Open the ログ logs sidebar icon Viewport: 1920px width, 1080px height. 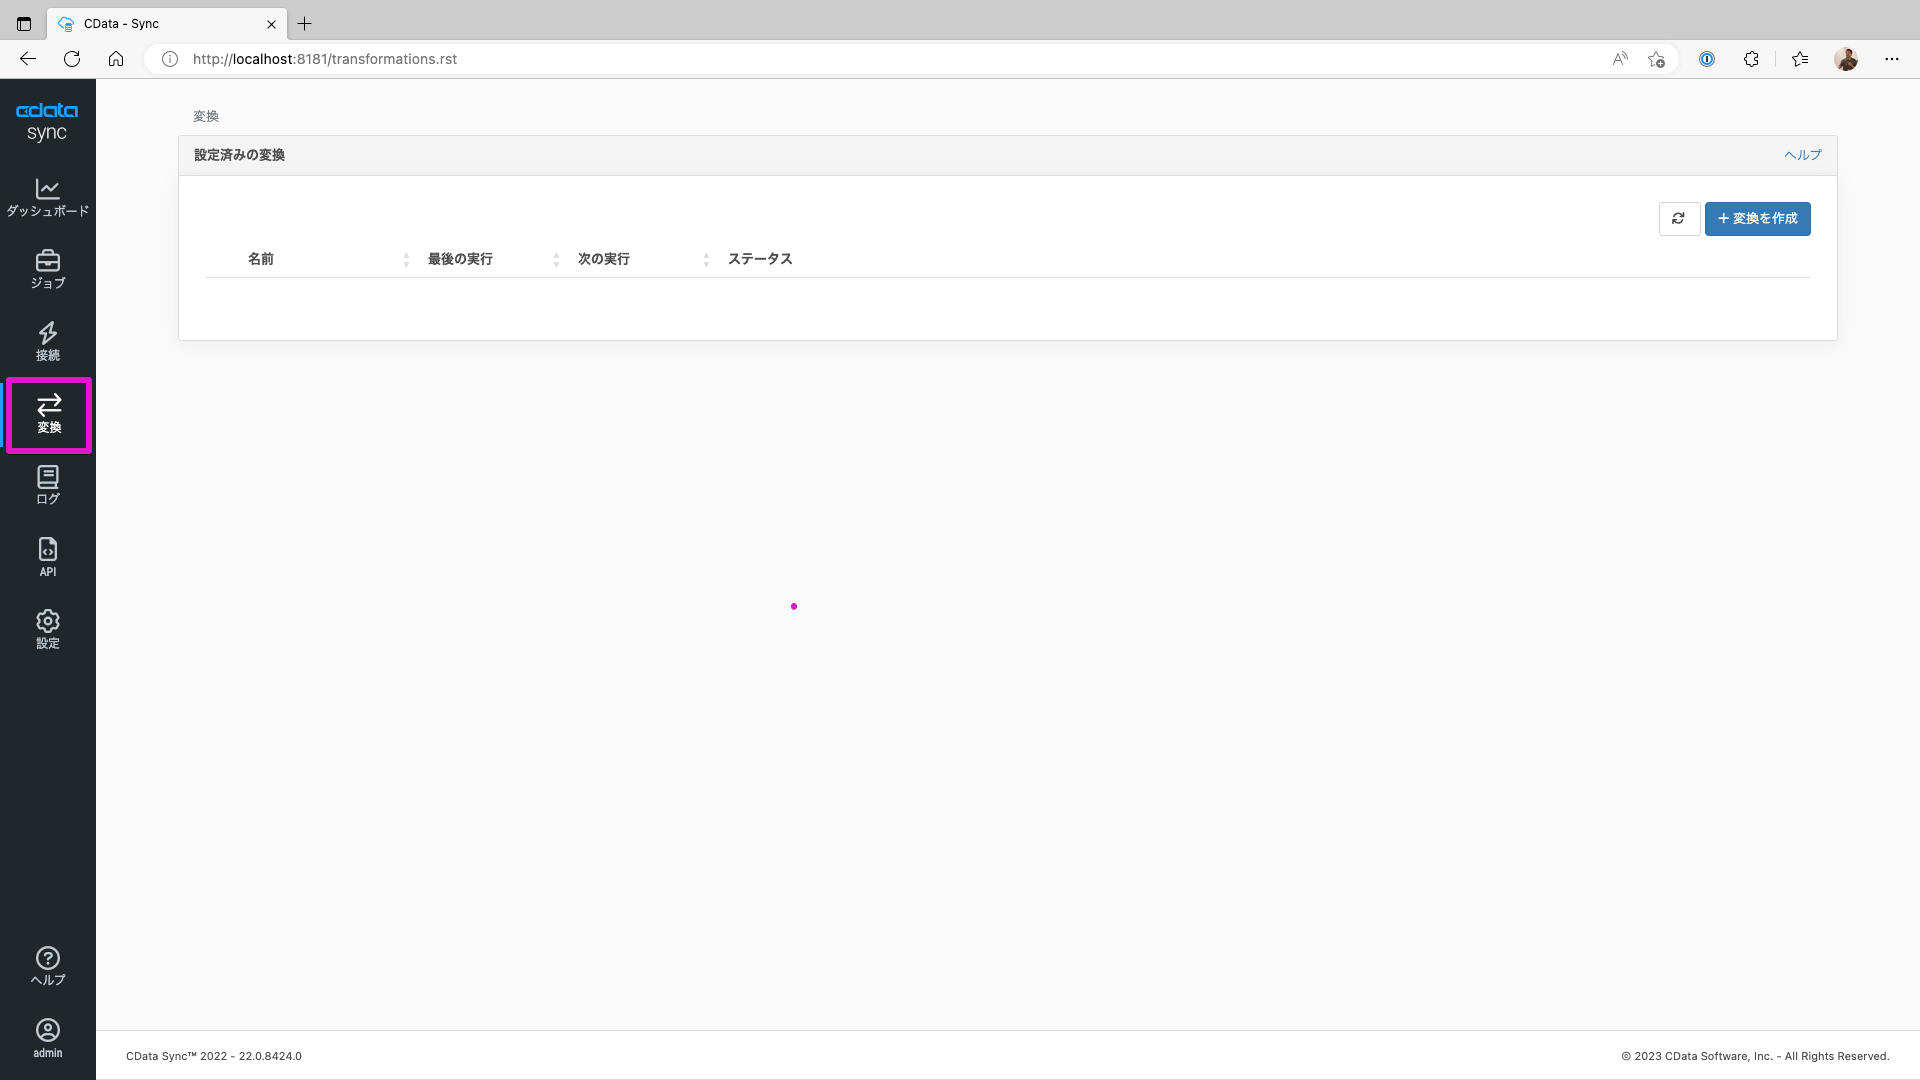[47, 485]
